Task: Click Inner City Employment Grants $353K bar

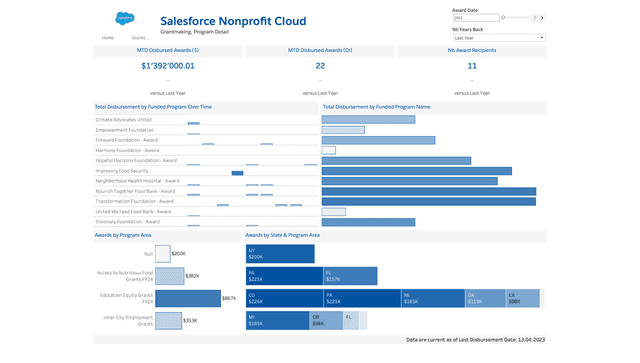Action: click(168, 321)
